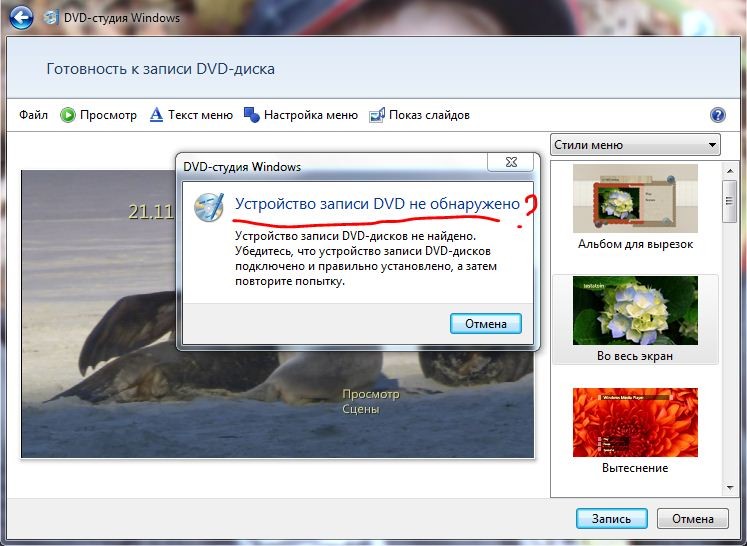Click the Slide show icon
This screenshot has height=546, width=747.
click(377, 115)
